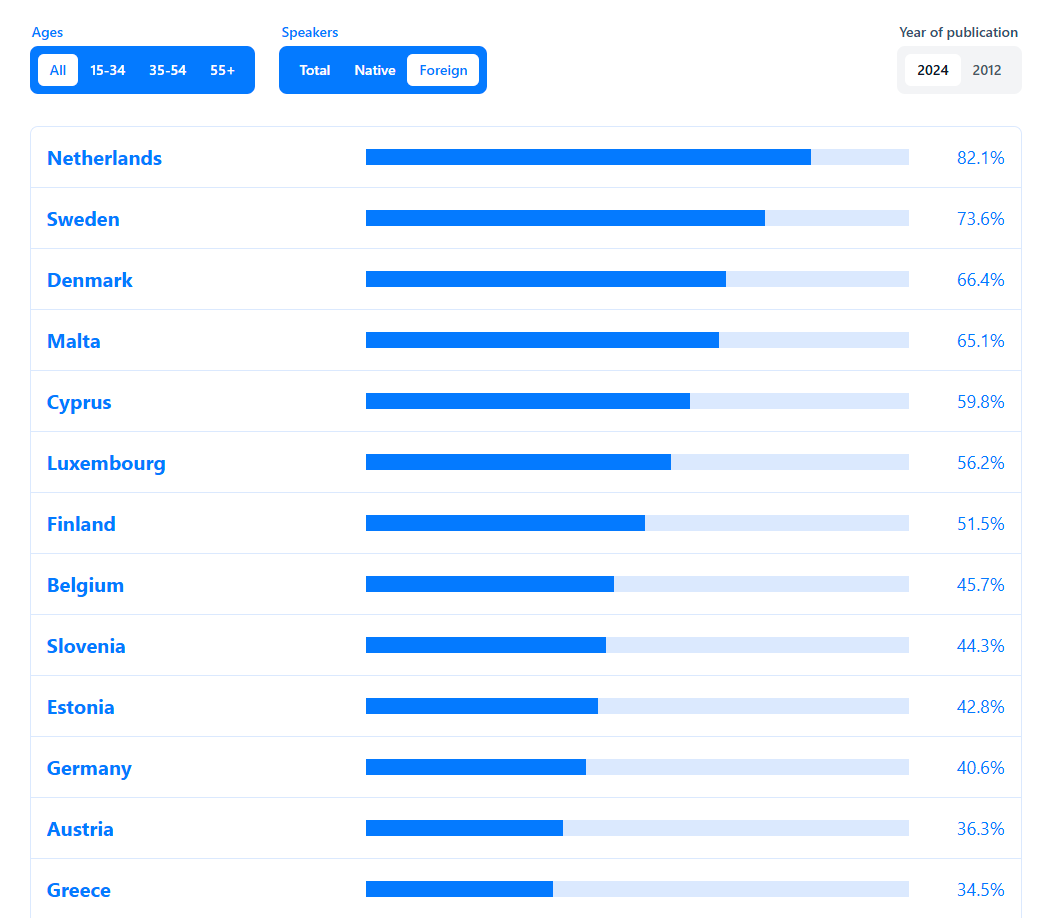The width and height of the screenshot is (1039, 918).
Task: Click the 44.3% value for Slovenia
Action: pos(981,646)
